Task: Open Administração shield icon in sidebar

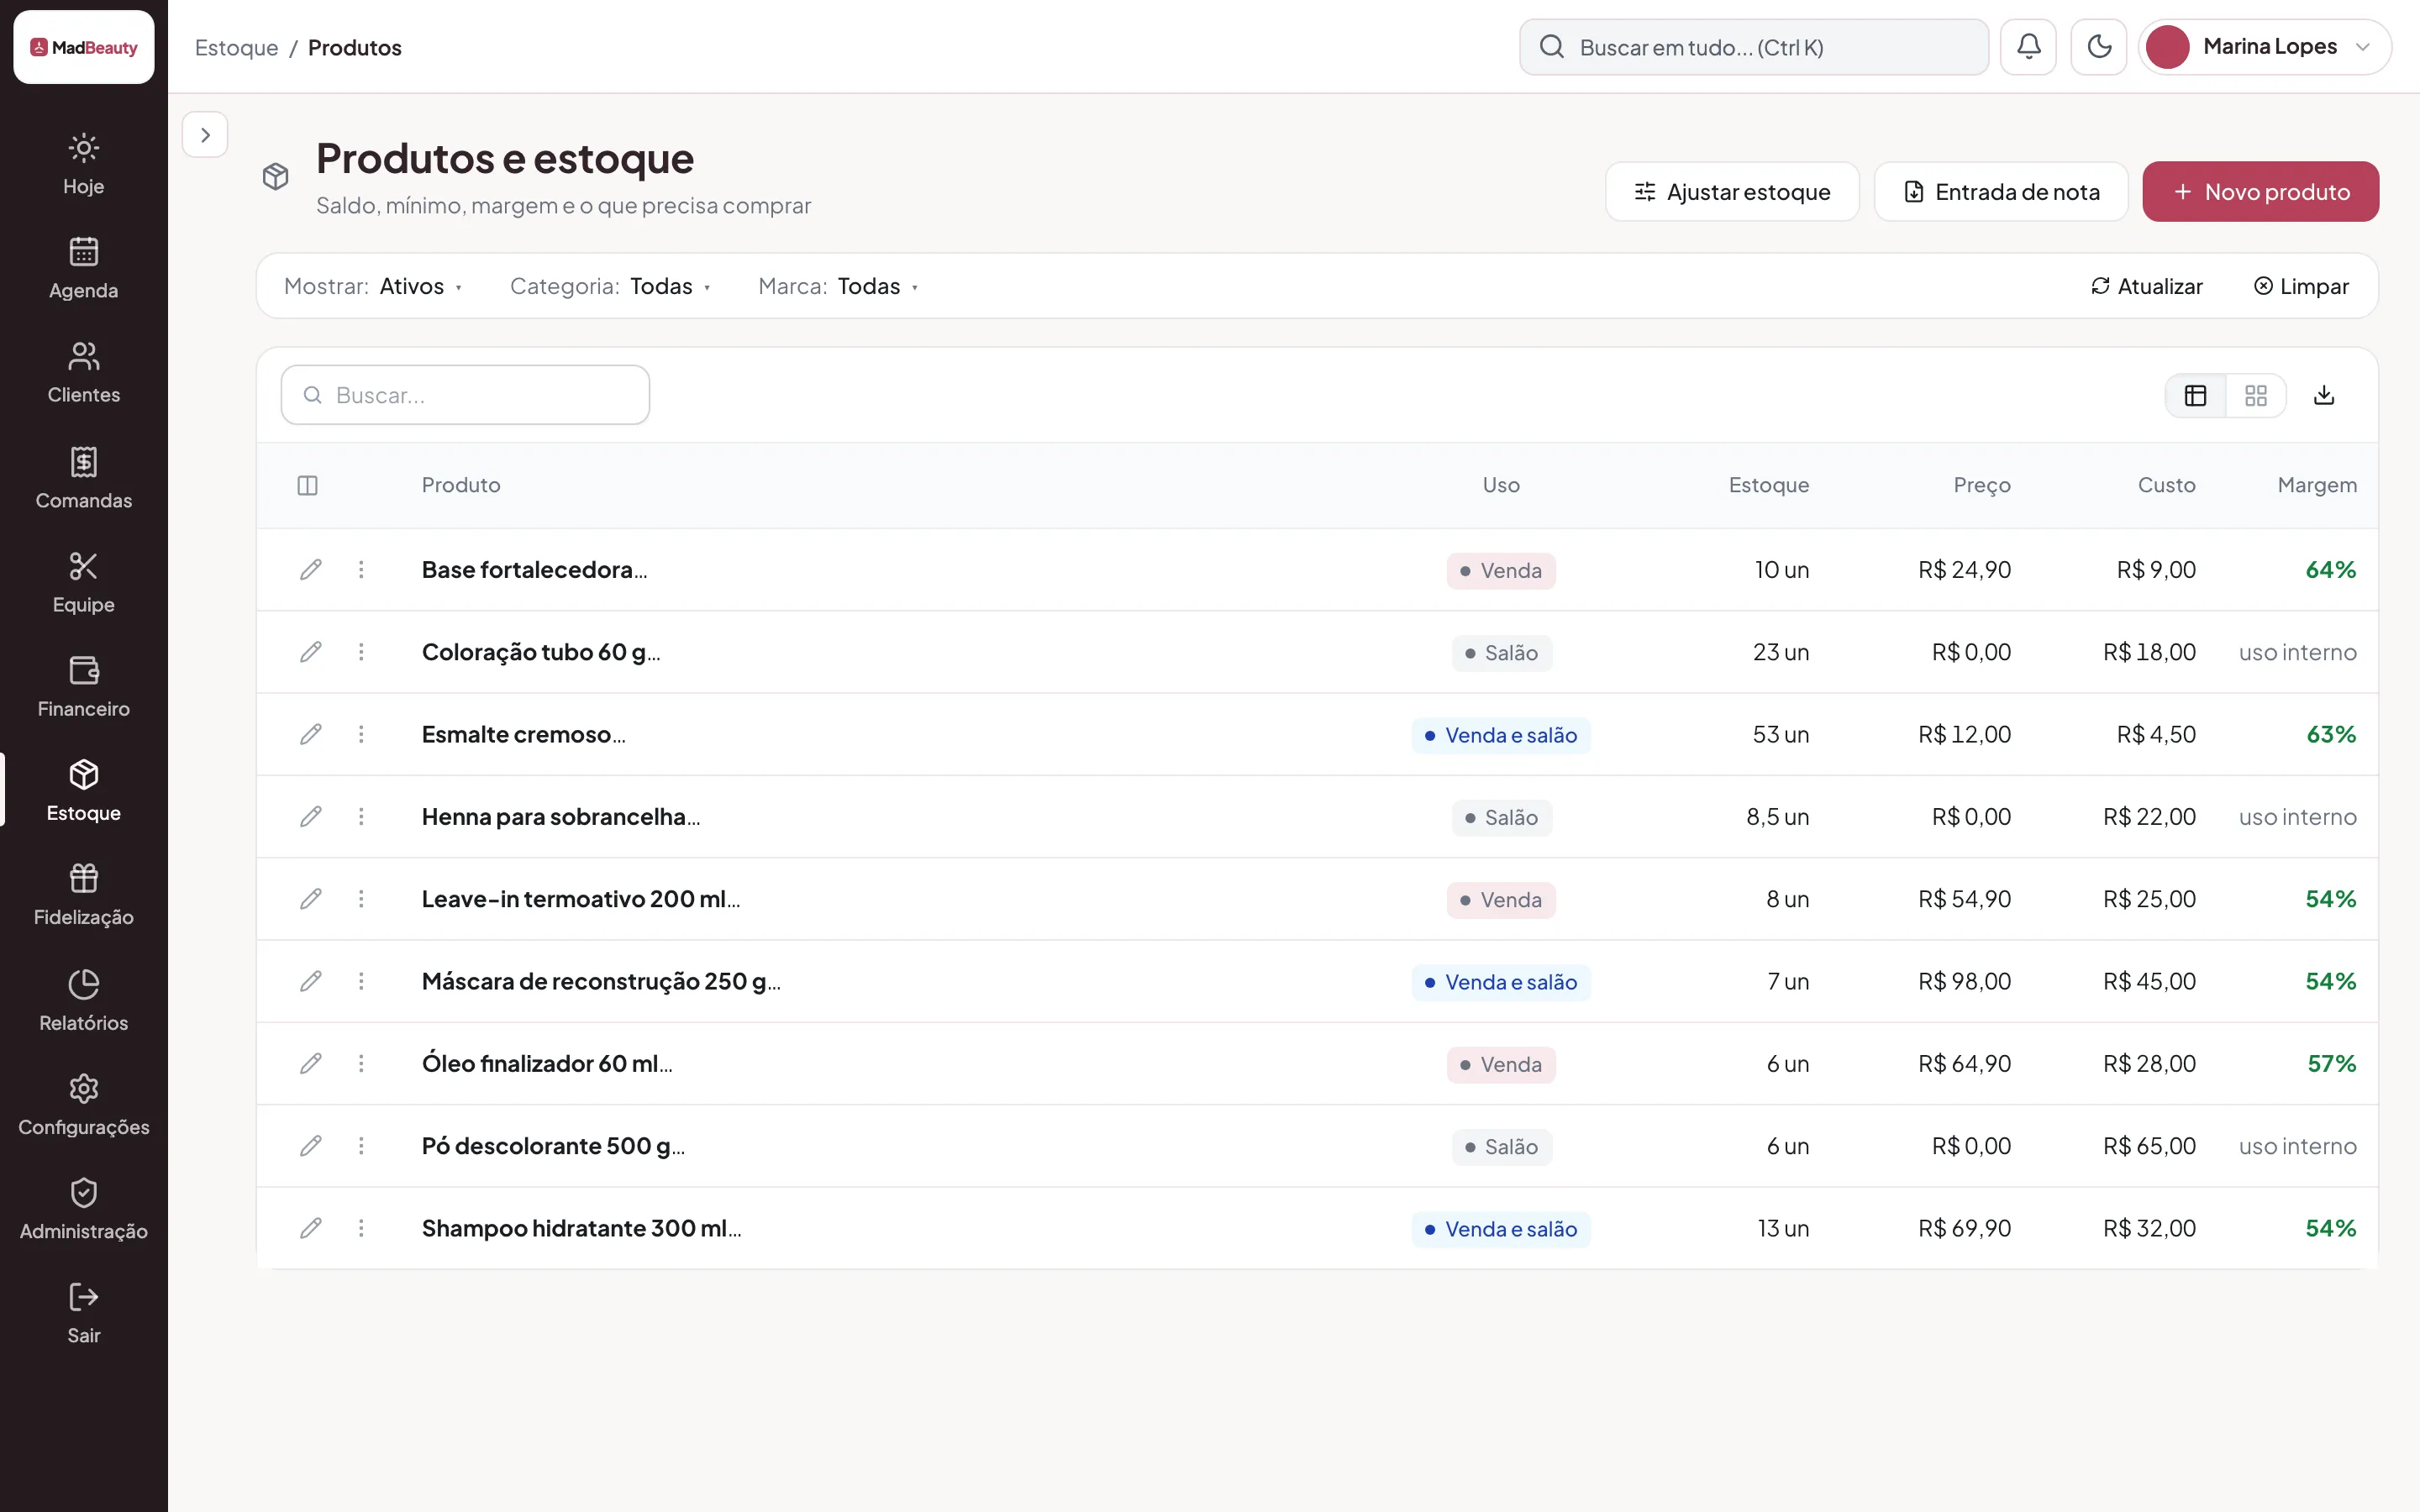Action: click(x=84, y=1192)
